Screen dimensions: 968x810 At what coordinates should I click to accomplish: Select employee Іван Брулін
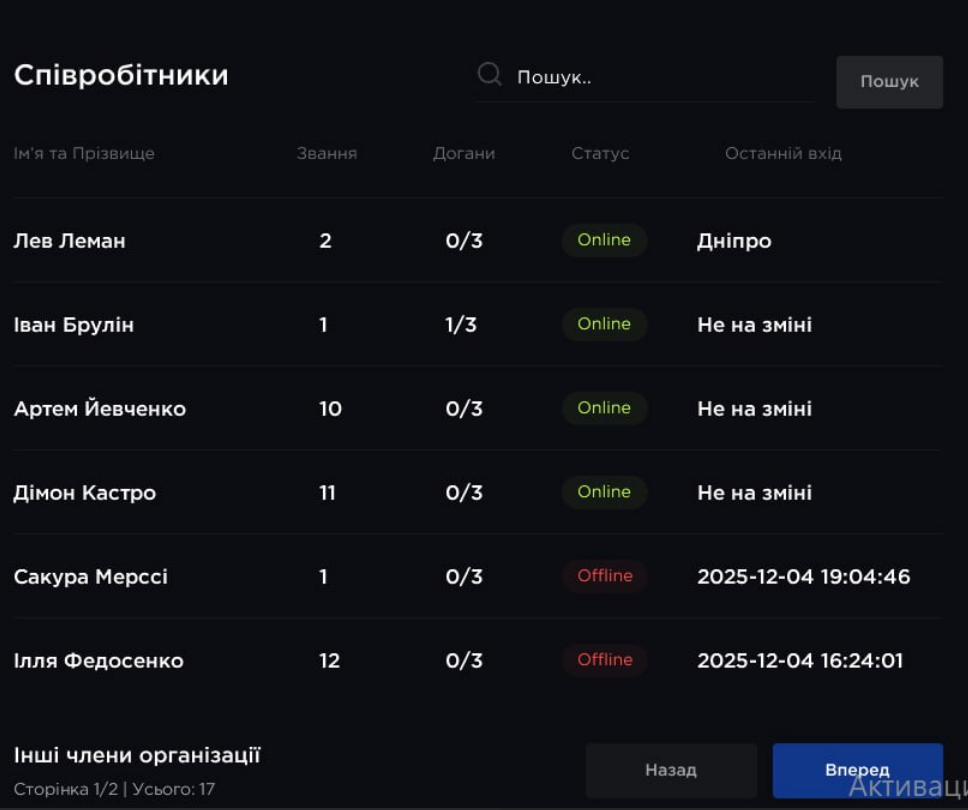pyautogui.click(x=73, y=325)
